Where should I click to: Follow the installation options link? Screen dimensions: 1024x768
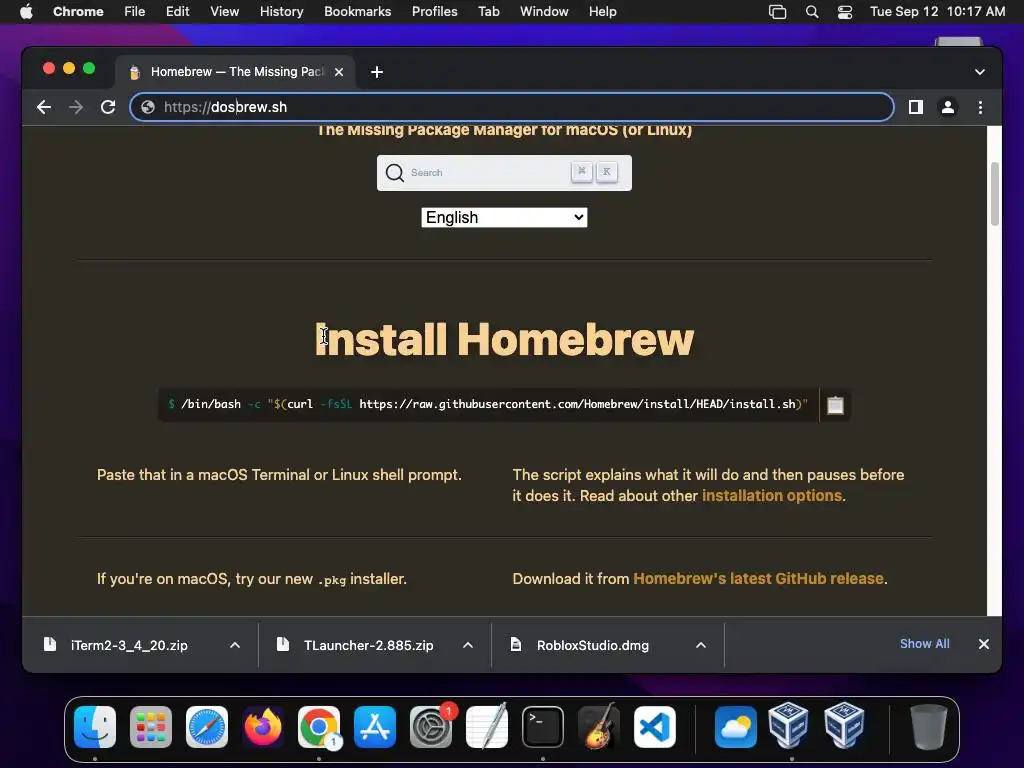coord(772,496)
